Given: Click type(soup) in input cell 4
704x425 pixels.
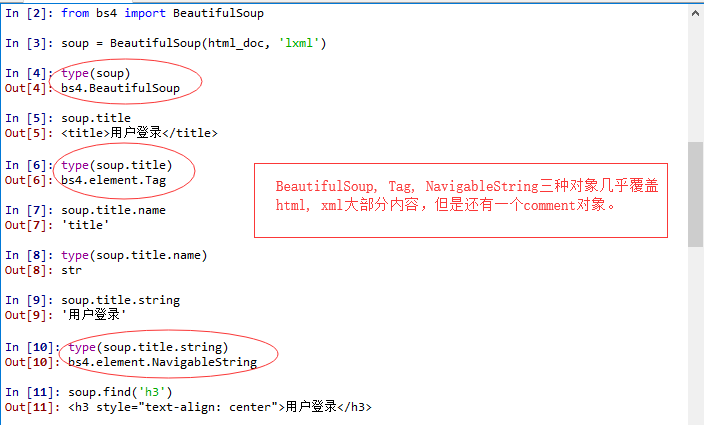Looking at the screenshot, I should click(x=96, y=73).
